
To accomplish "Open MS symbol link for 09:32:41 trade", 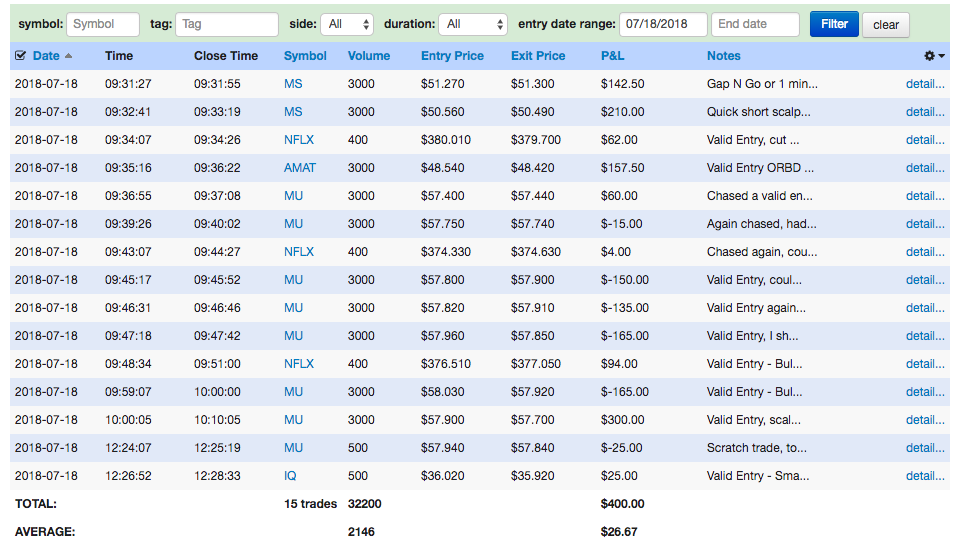I will point(293,112).
